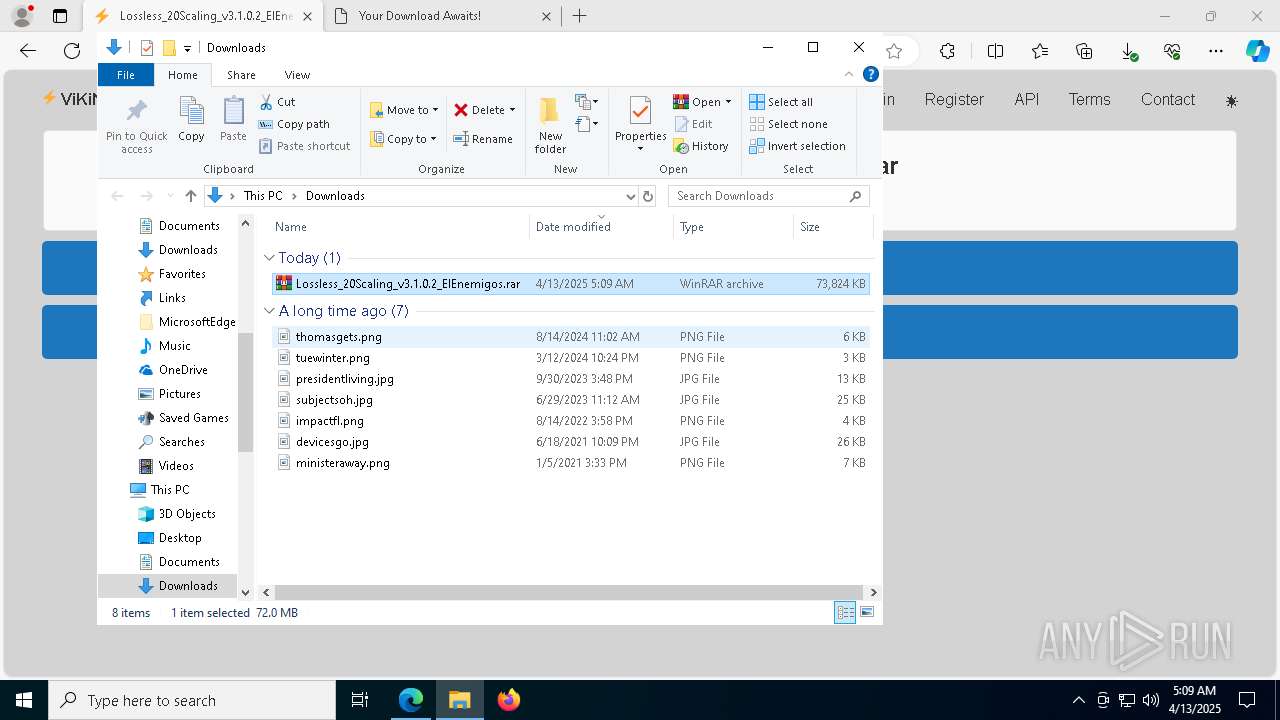Open the Register link on website
This screenshot has width=1280, height=720.
(x=954, y=100)
